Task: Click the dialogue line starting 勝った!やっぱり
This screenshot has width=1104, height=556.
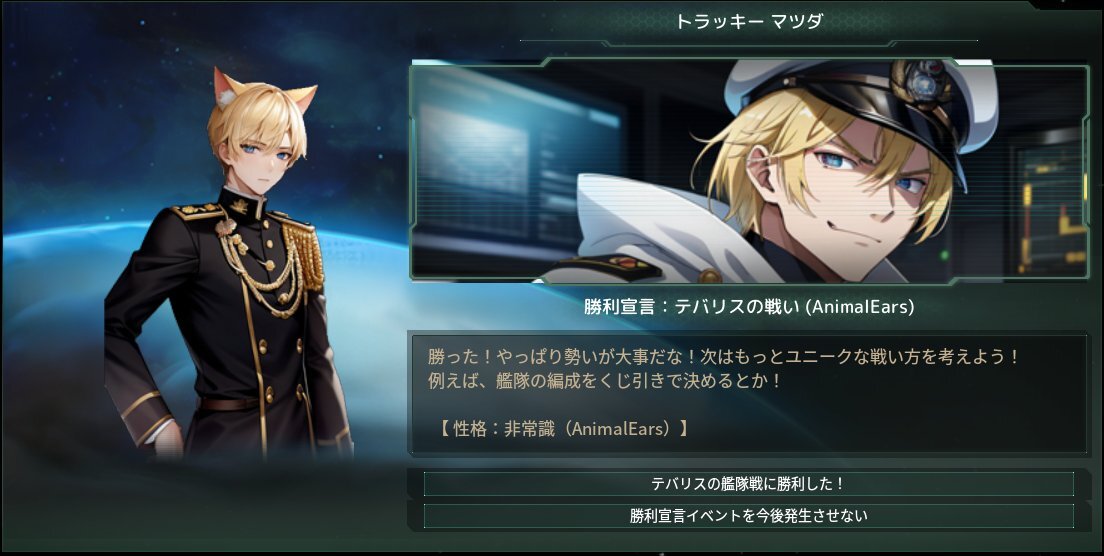Action: (x=723, y=357)
